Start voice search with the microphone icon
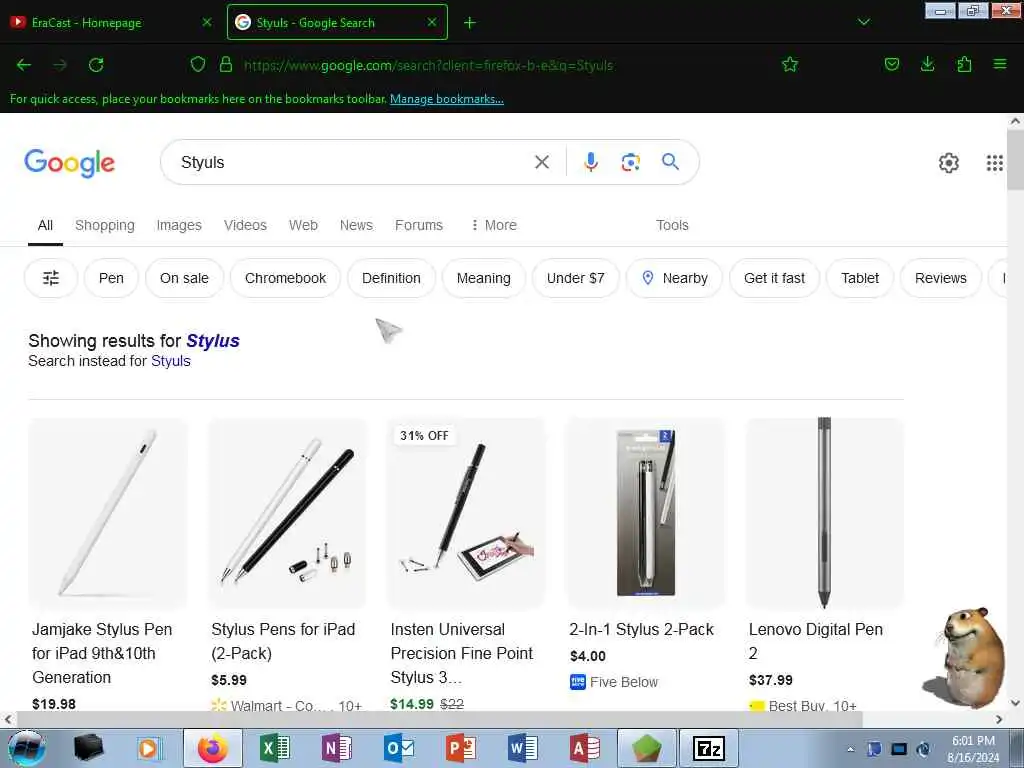The height and width of the screenshot is (768, 1024). [x=590, y=162]
